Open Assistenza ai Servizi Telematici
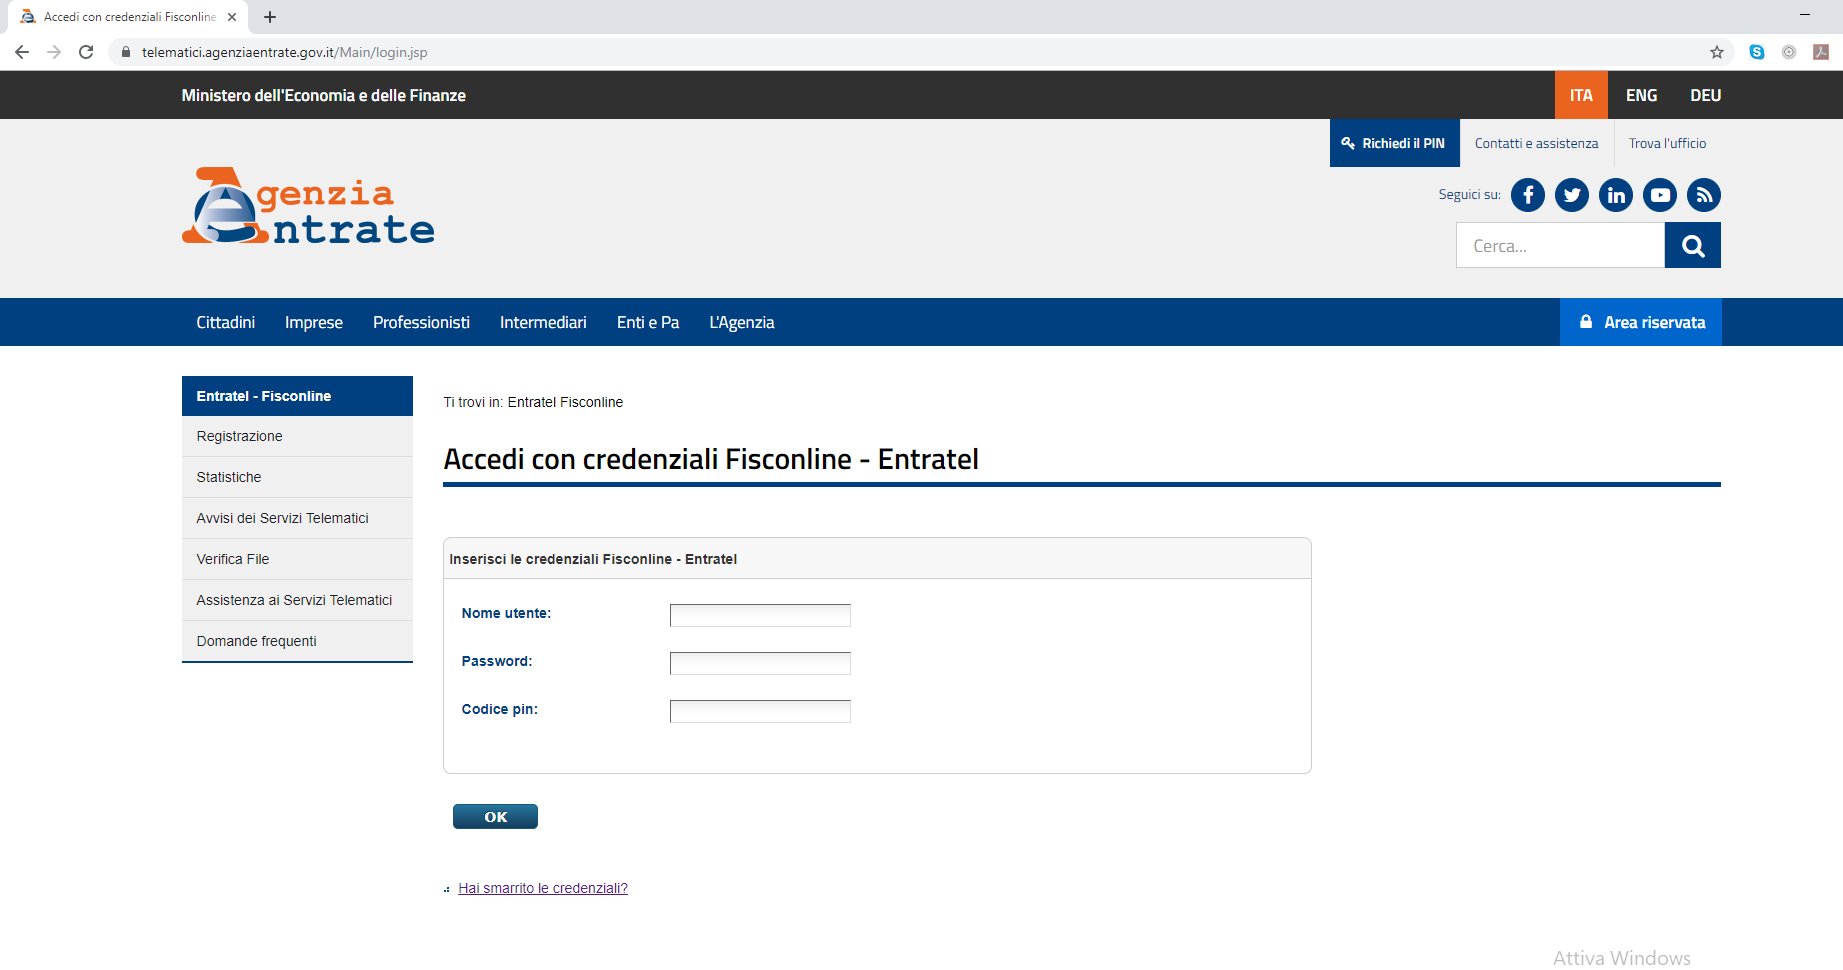Image resolution: width=1843 pixels, height=970 pixels. [297, 600]
